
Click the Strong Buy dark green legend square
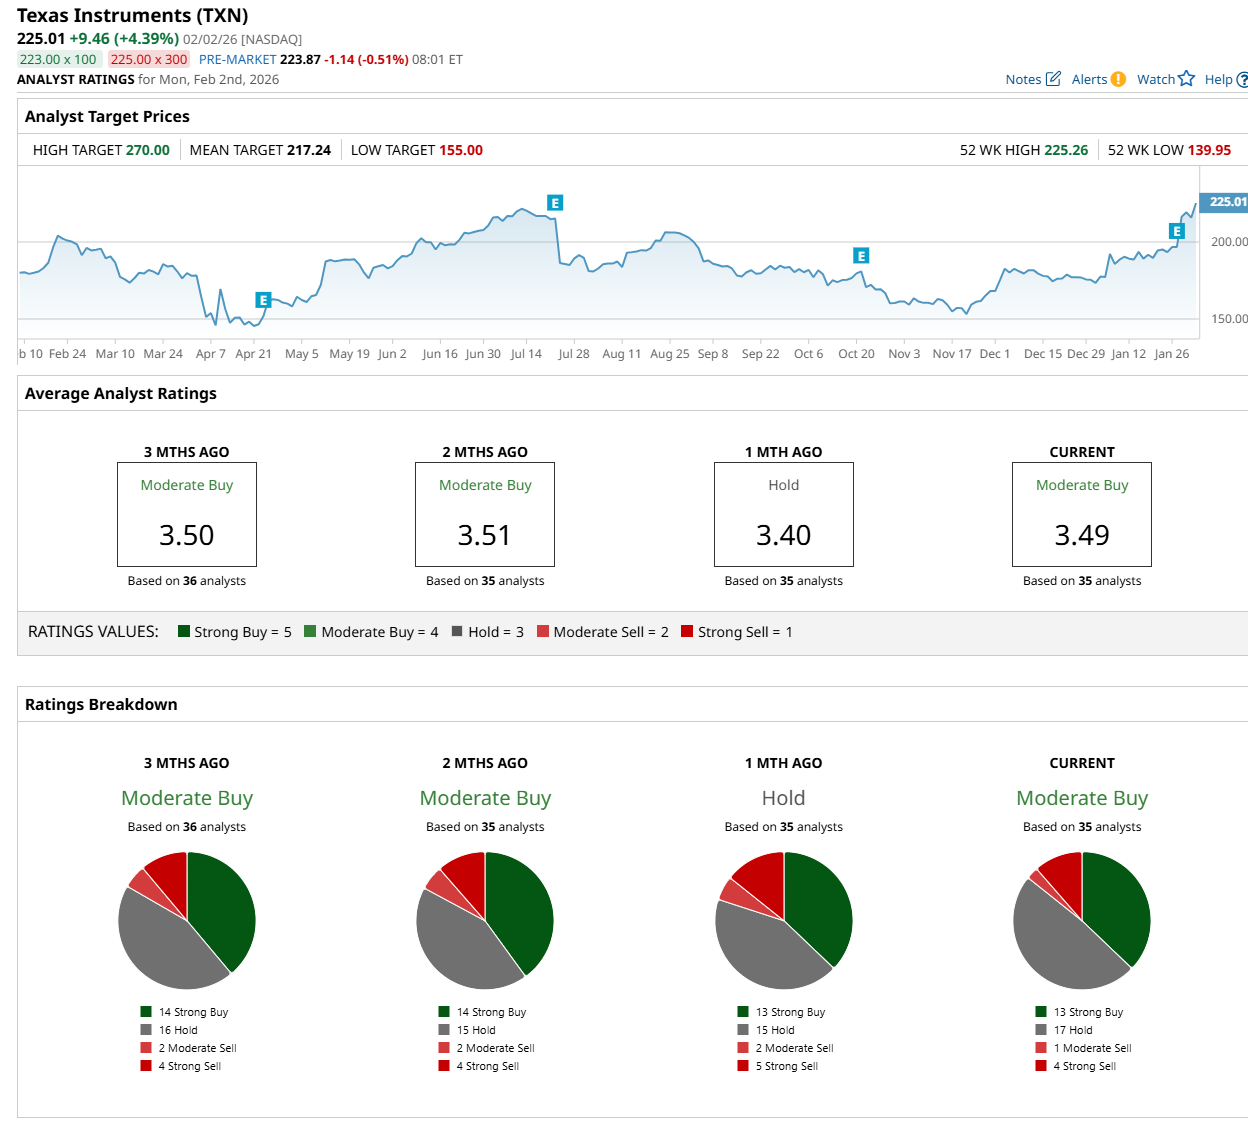click(184, 631)
